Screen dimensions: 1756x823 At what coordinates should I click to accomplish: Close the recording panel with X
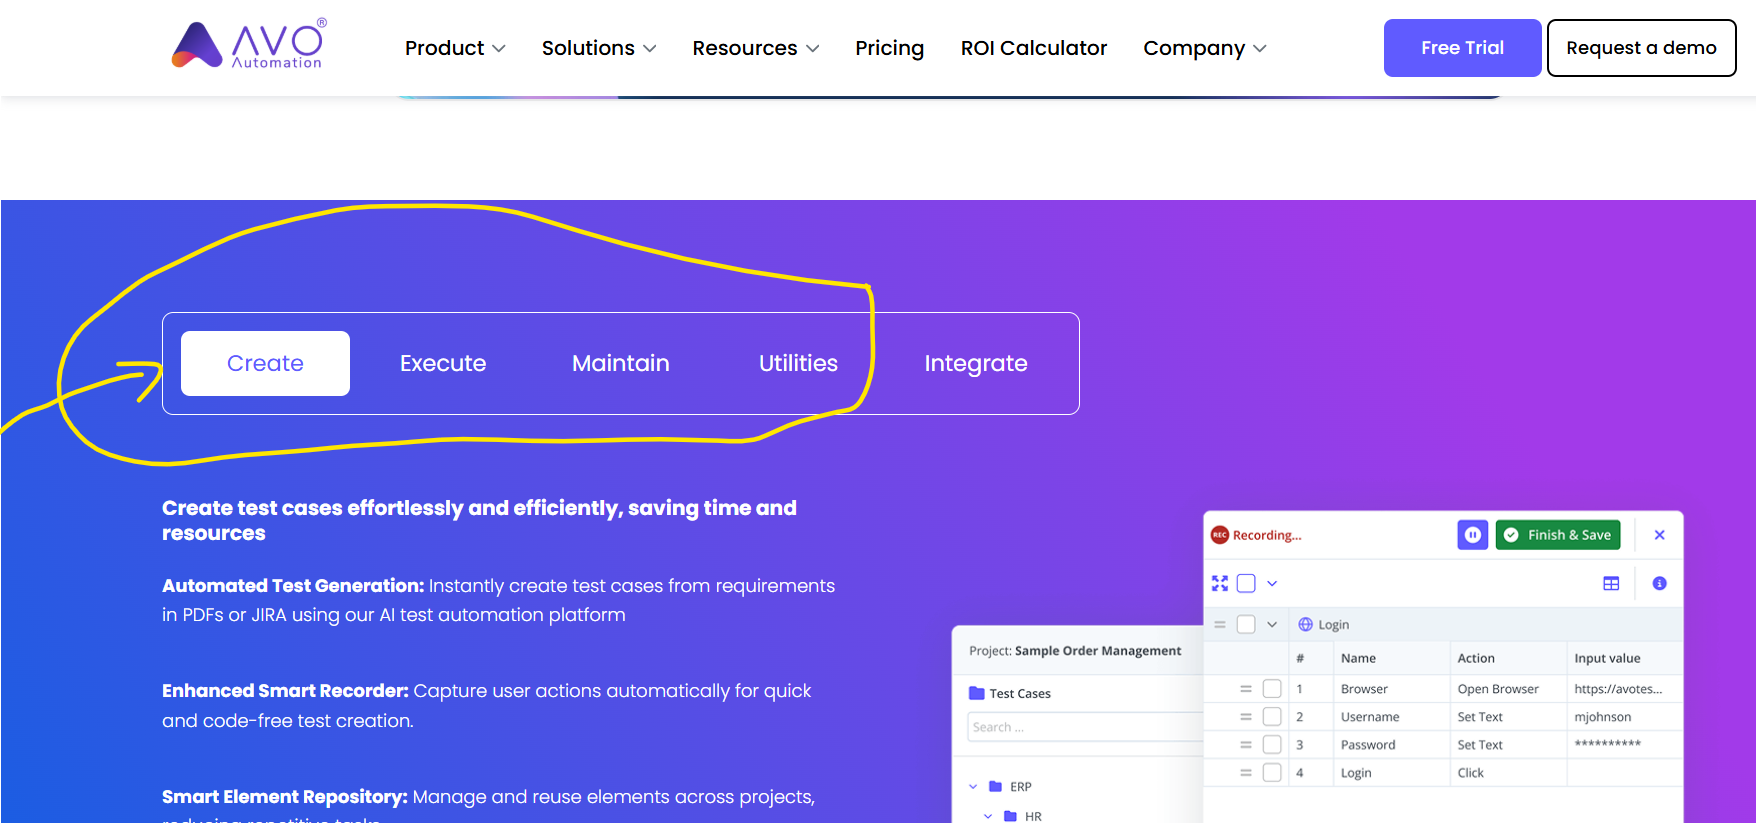[x=1659, y=535]
